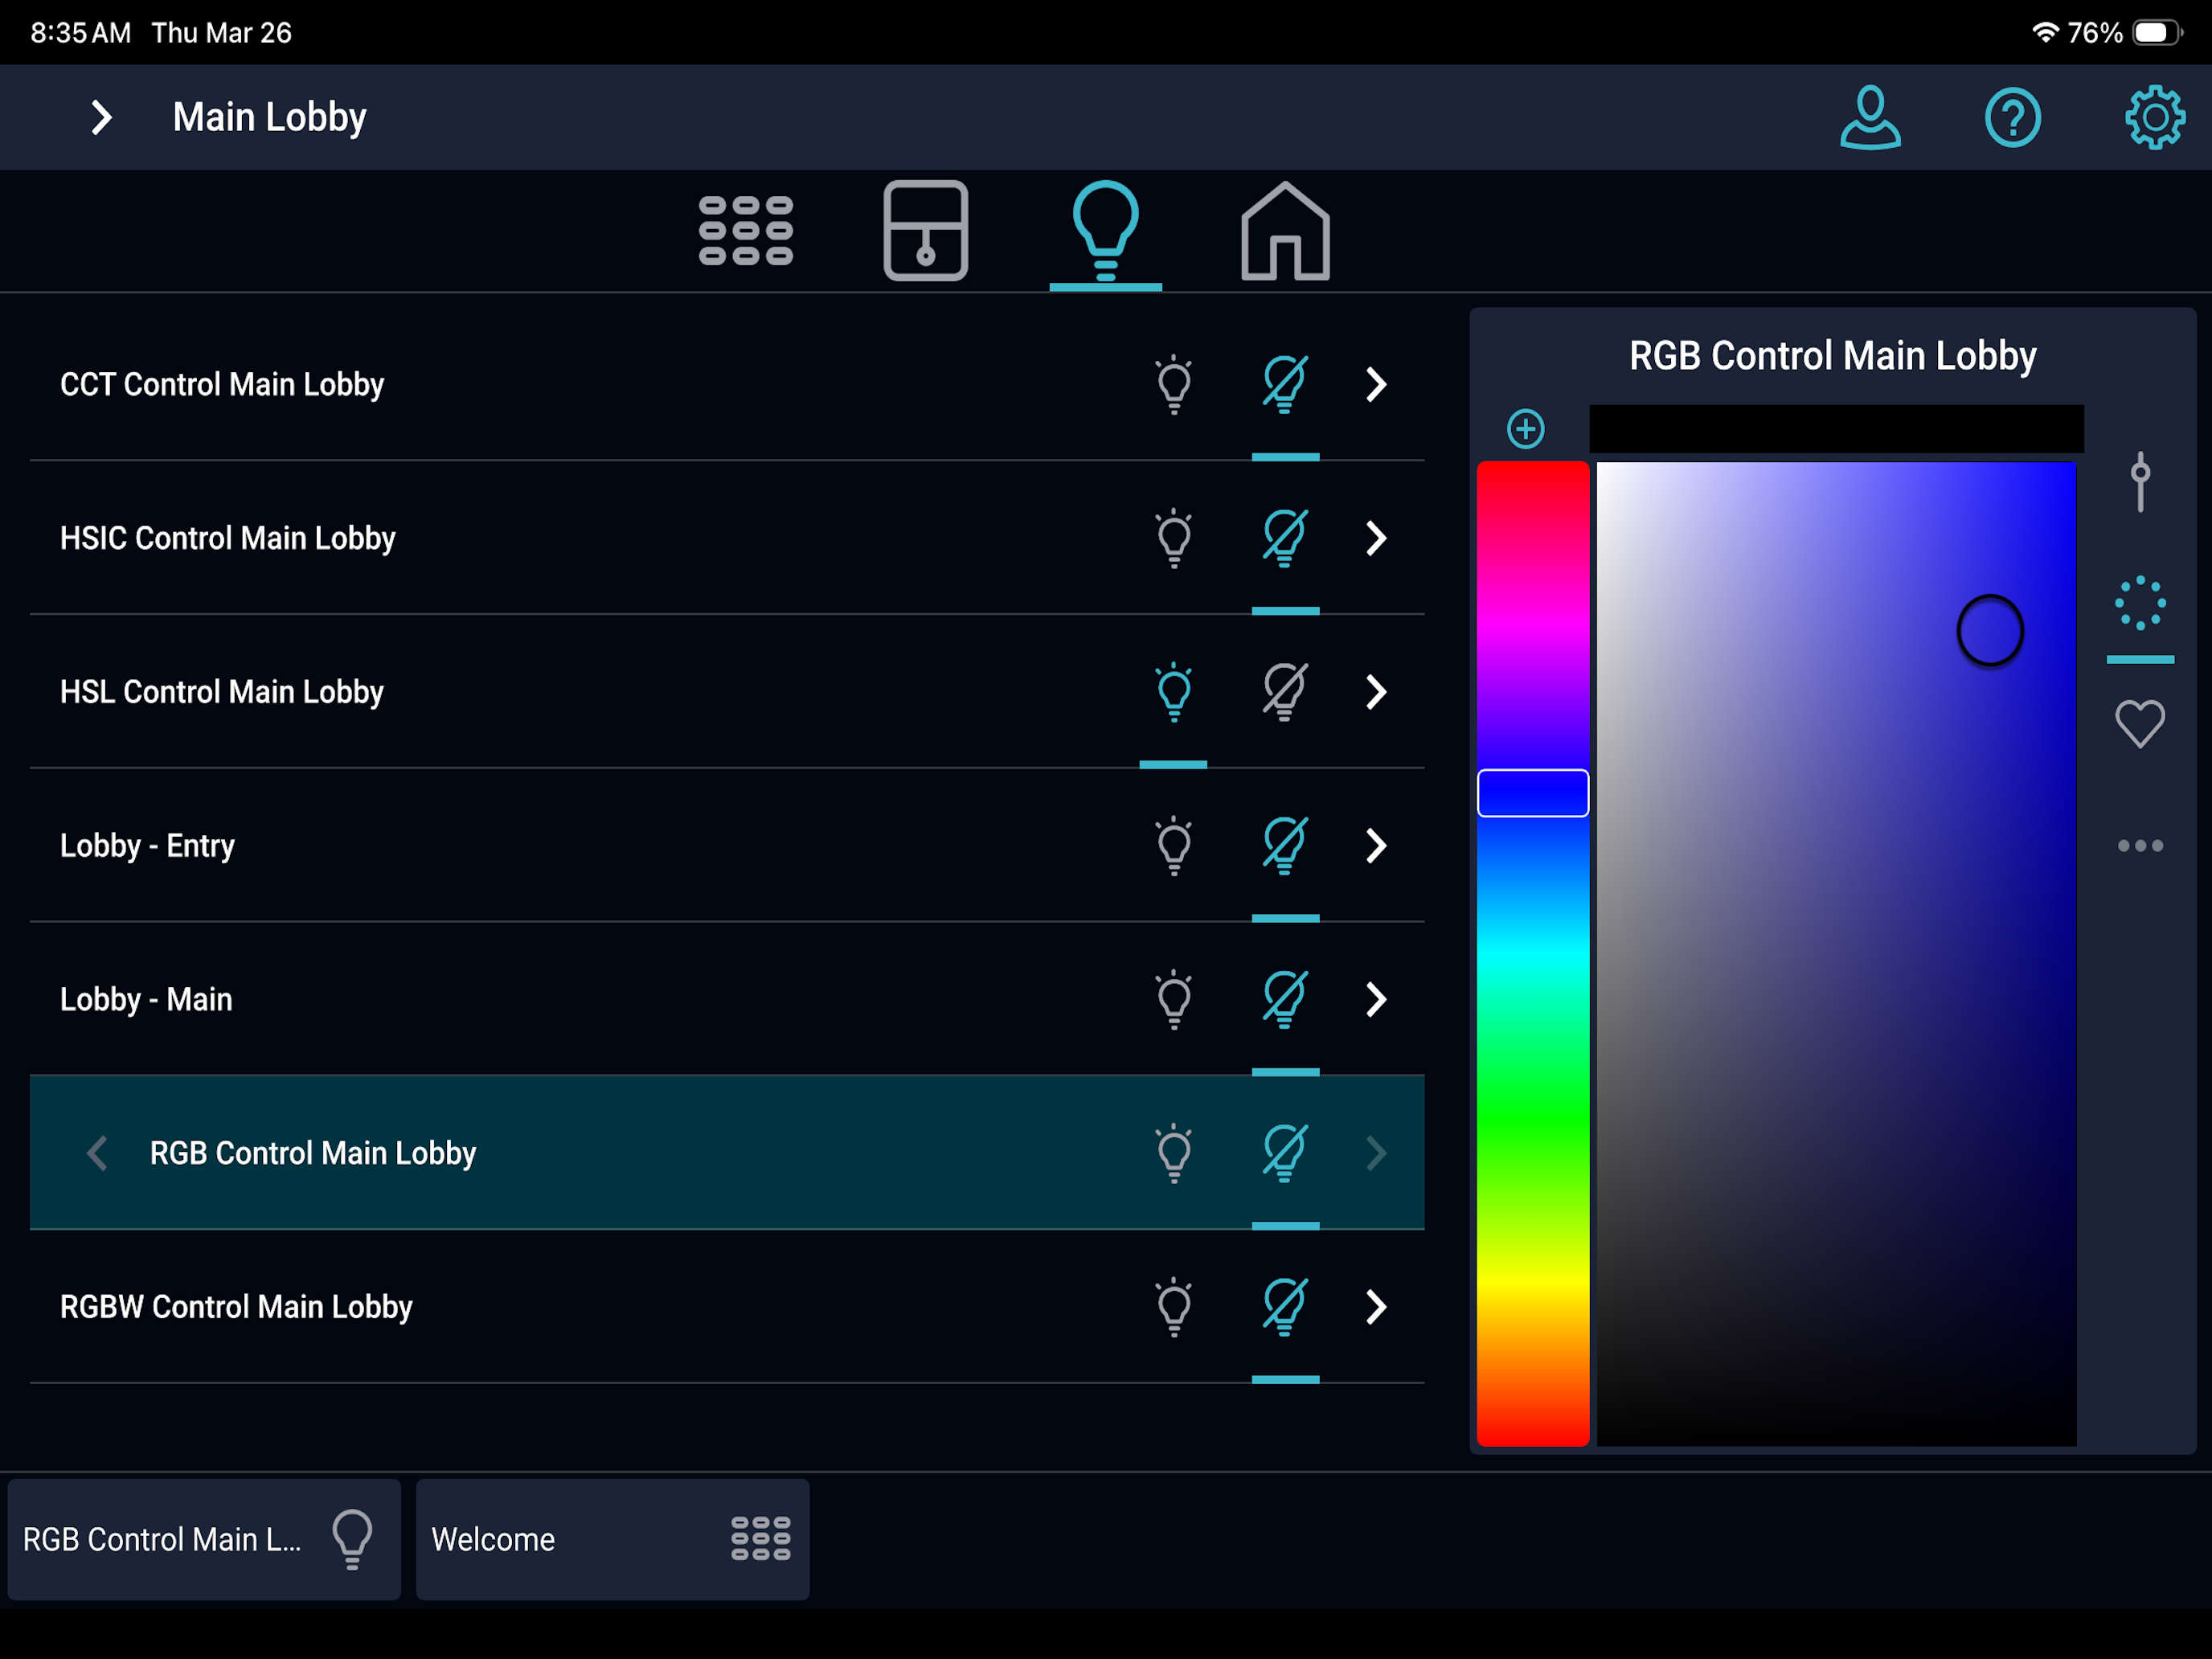The image size is (2212, 1659).
Task: Expand the room navigation chevron beside Main Lobby
Action: pos(101,118)
